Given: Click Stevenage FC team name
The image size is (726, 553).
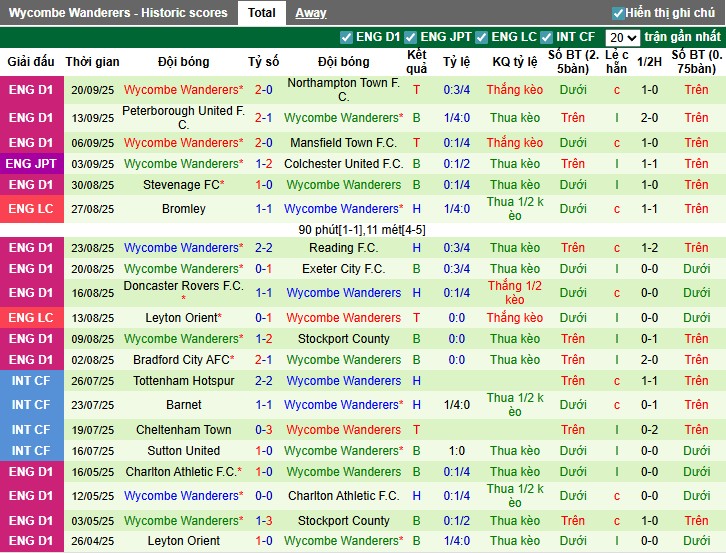Looking at the screenshot, I should pyautogui.click(x=183, y=185).
